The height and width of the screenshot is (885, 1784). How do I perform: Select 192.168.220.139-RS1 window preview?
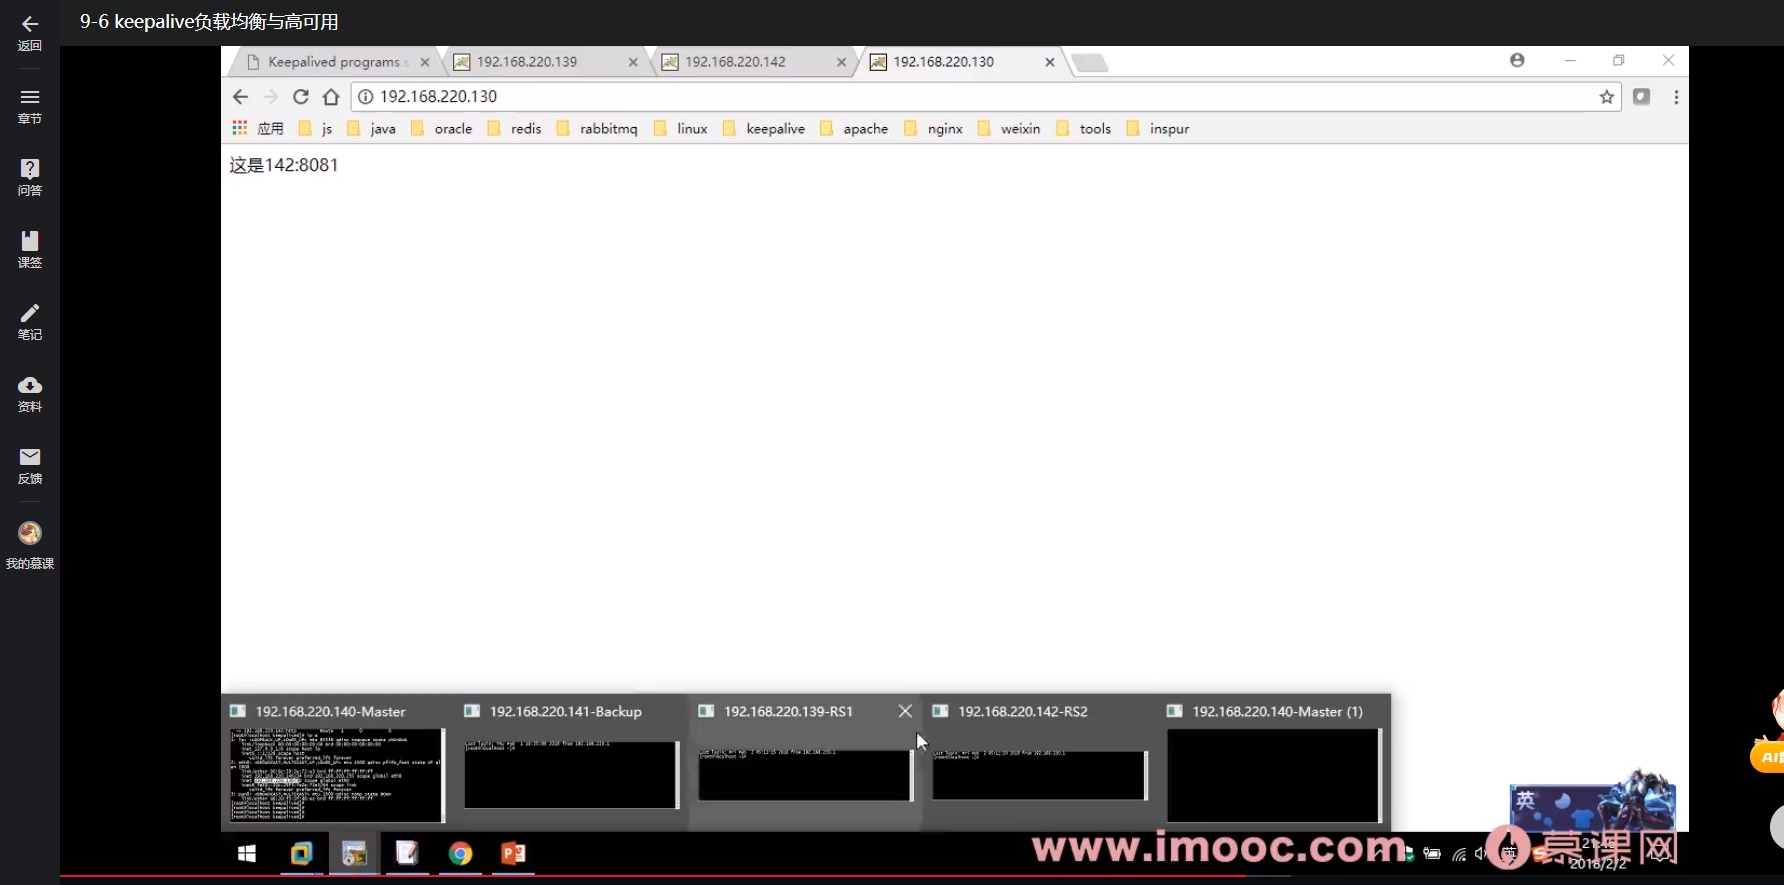[x=805, y=762]
